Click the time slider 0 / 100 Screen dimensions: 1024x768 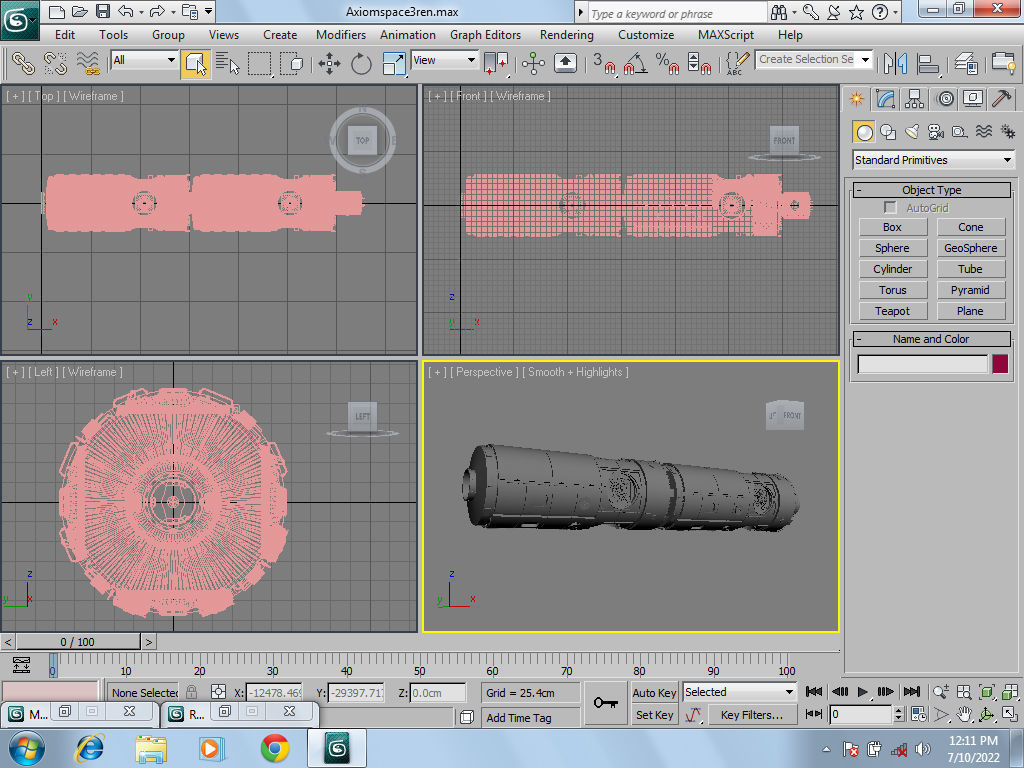click(x=78, y=642)
